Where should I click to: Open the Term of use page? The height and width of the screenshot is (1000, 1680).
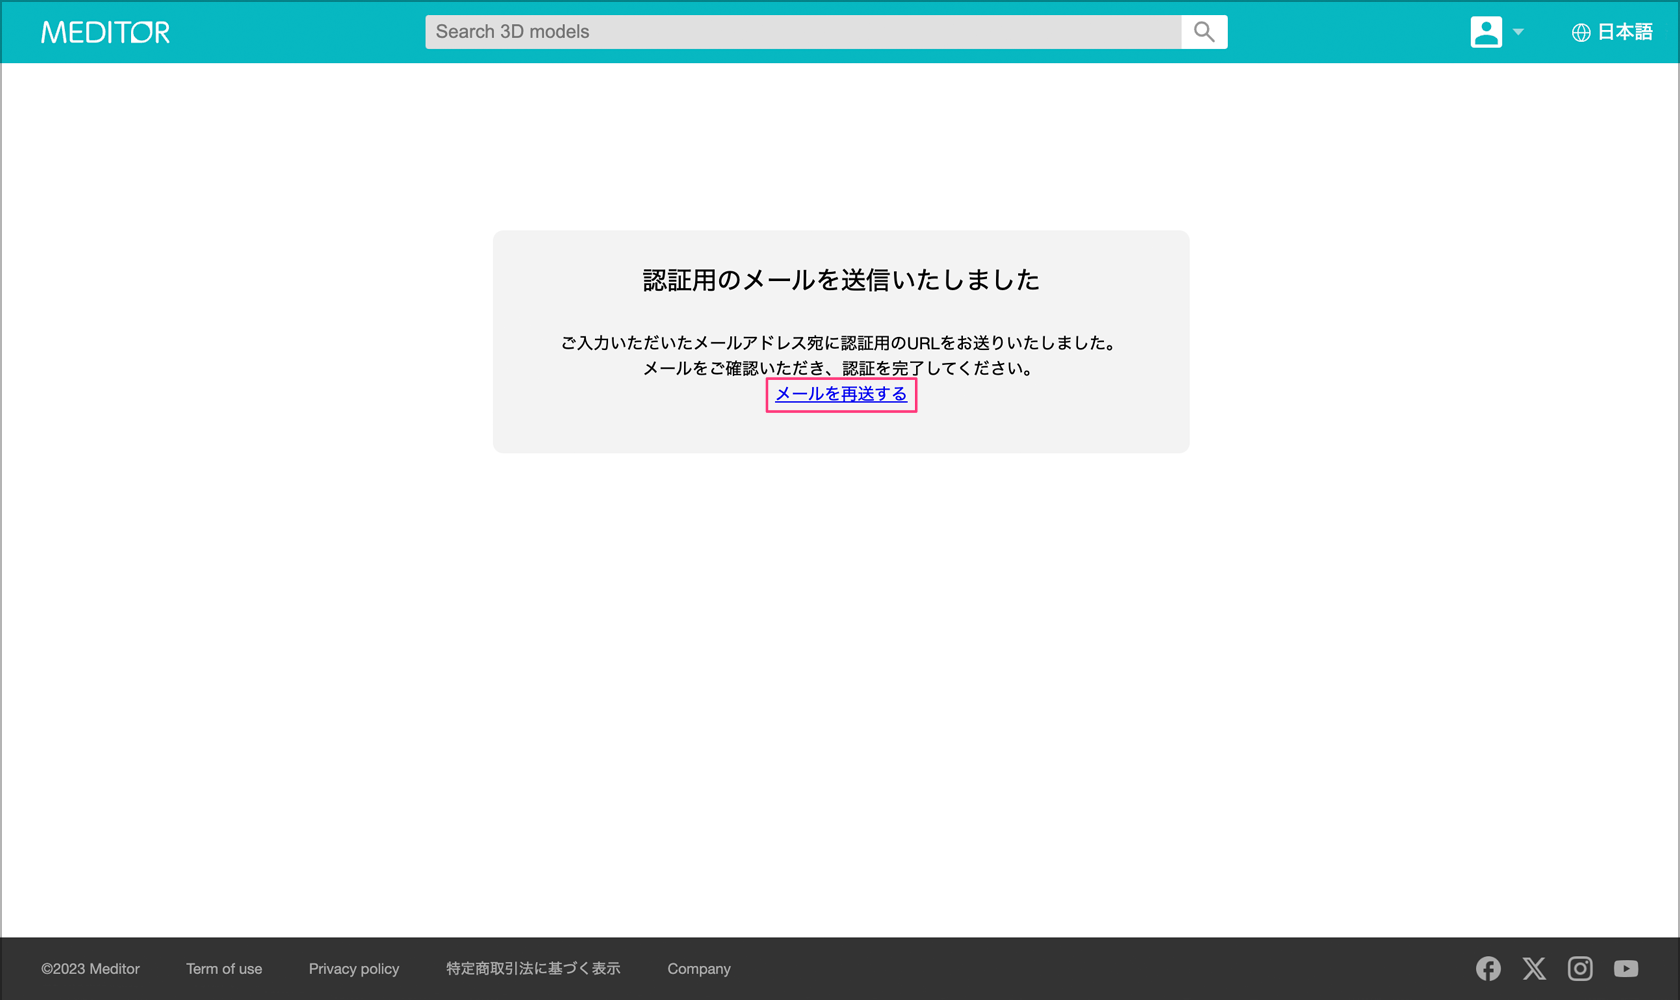(224, 969)
